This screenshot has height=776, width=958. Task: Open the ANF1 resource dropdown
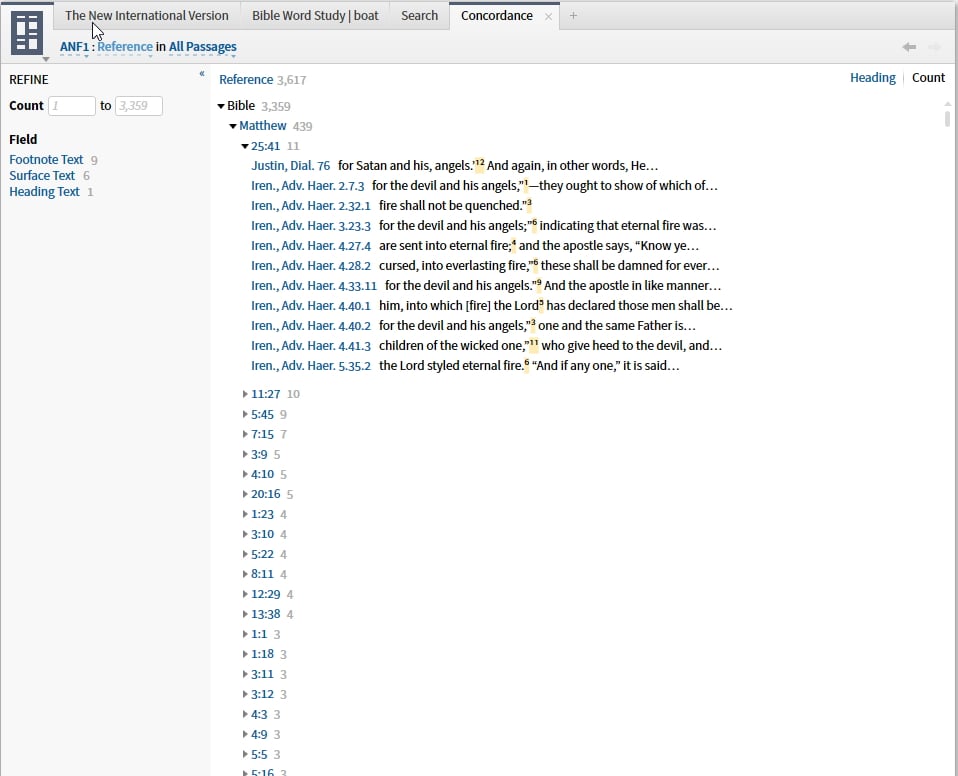(x=75, y=47)
